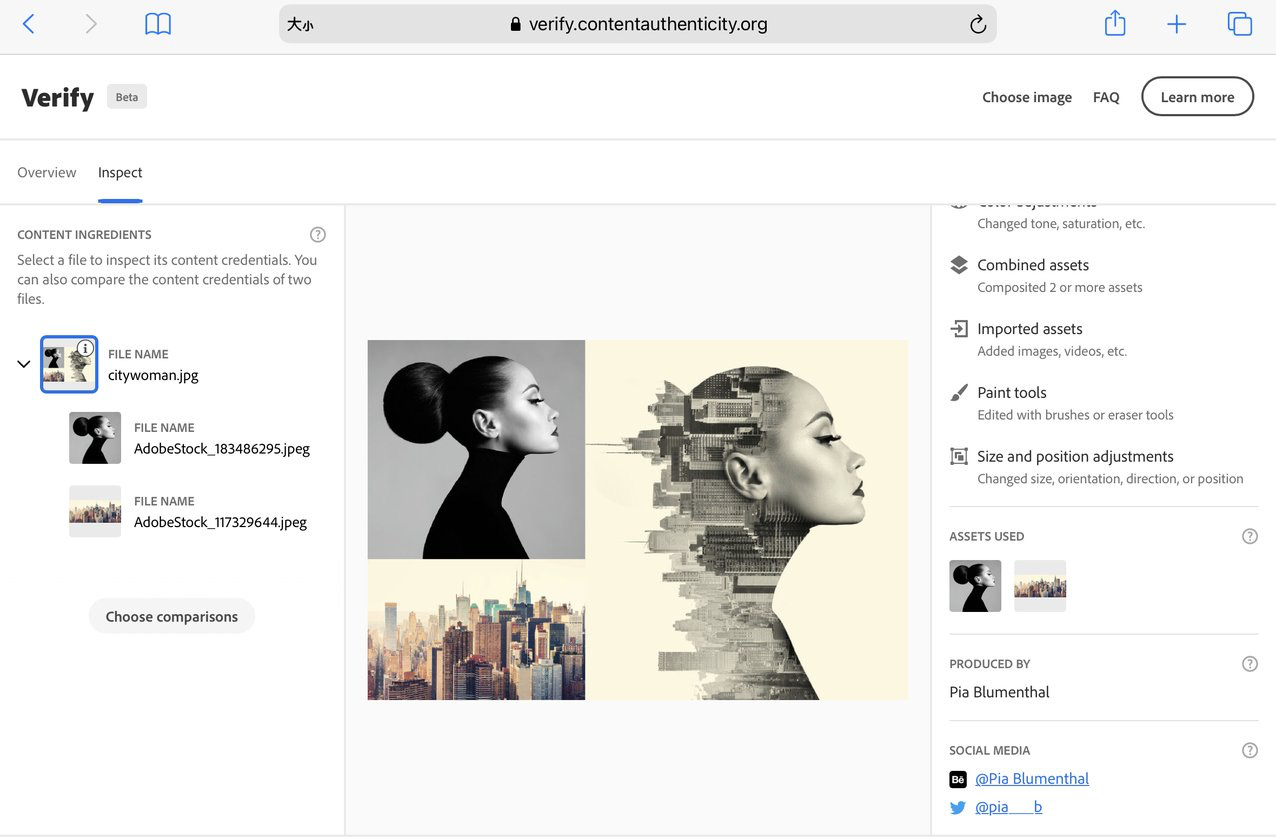Reload the page with refresh icon

[978, 25]
